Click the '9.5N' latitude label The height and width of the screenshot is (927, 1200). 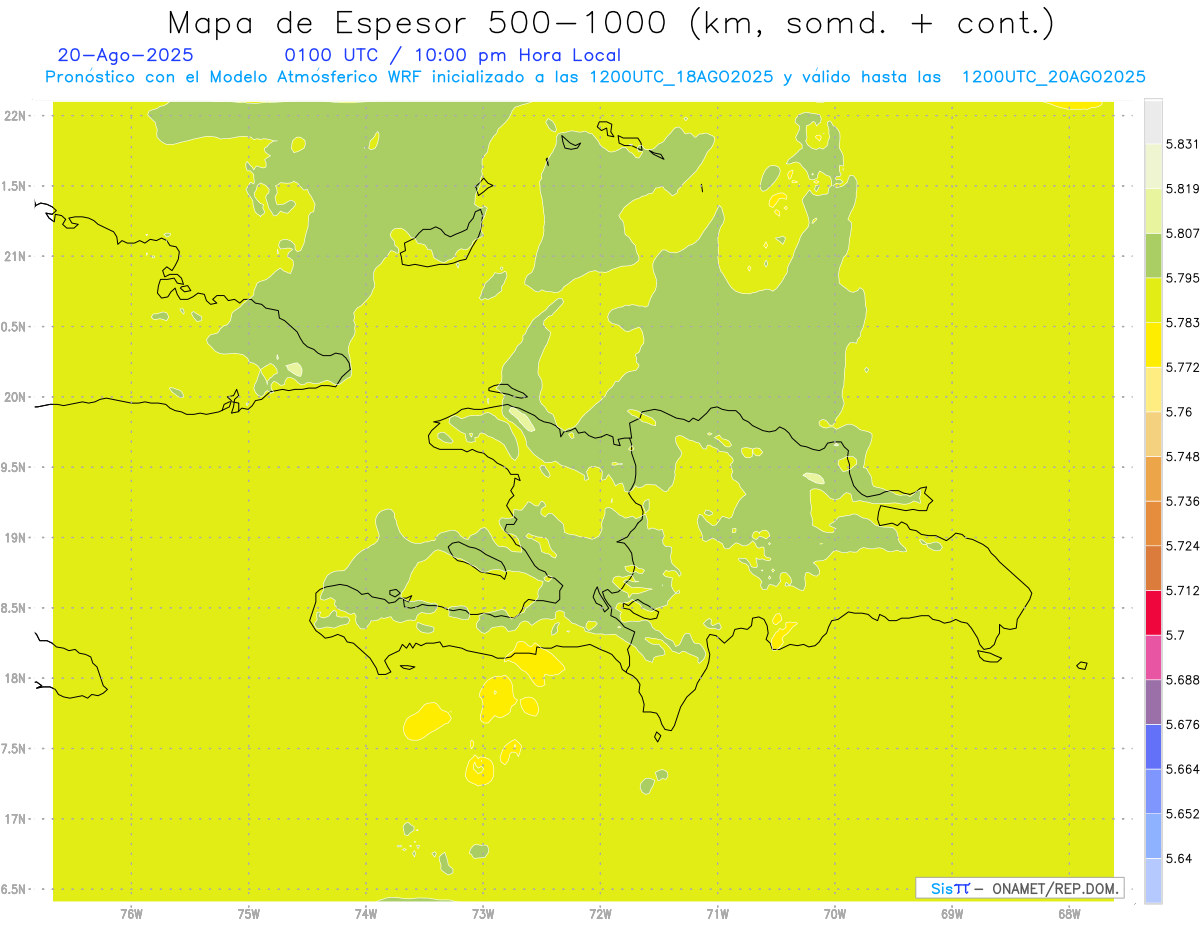14,467
